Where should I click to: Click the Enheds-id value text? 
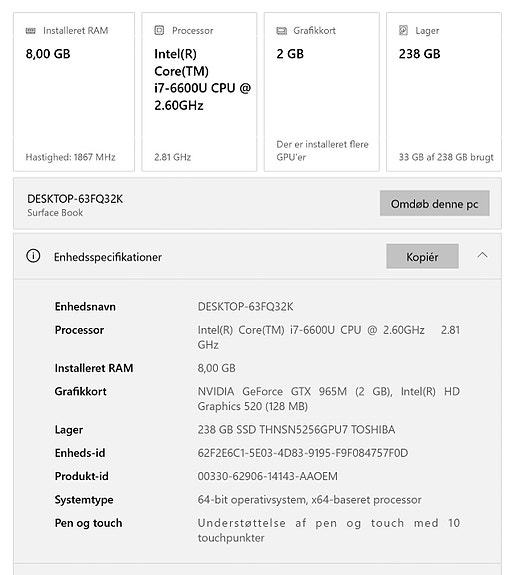[x=303, y=453]
